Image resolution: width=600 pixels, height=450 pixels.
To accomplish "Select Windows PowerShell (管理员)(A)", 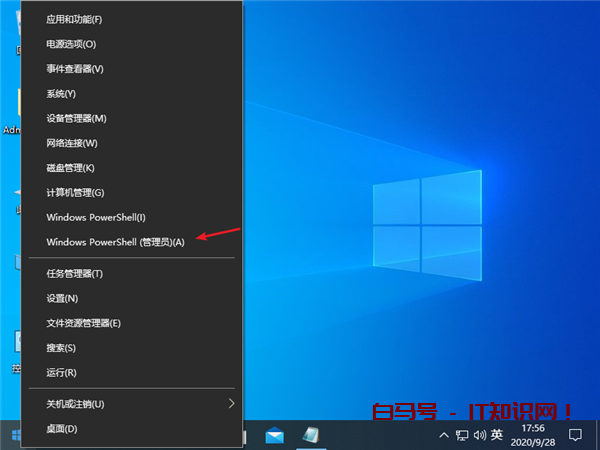I will [115, 242].
